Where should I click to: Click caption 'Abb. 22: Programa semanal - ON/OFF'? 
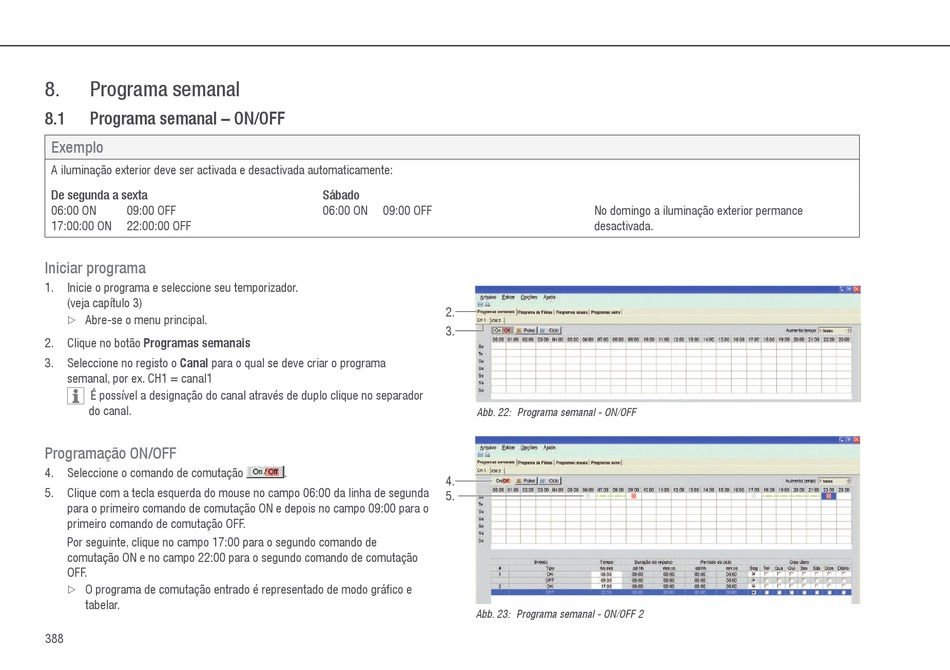click(556, 412)
